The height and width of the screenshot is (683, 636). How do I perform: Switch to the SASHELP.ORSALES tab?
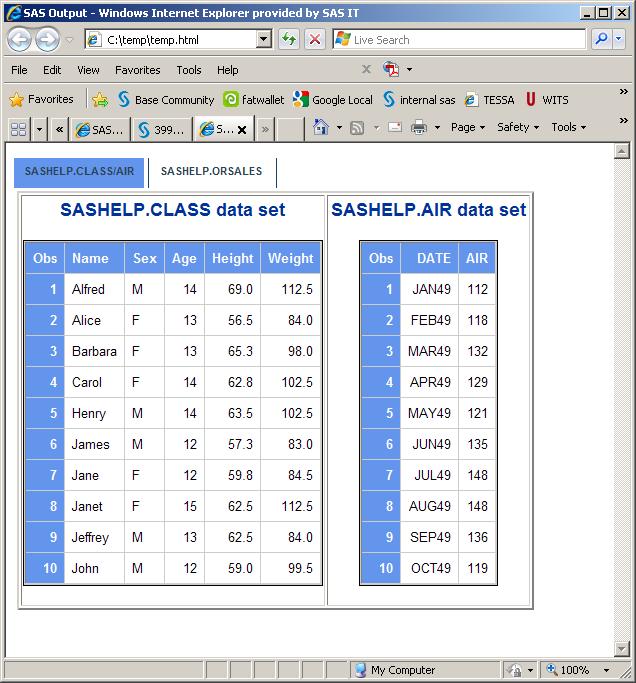(x=211, y=172)
